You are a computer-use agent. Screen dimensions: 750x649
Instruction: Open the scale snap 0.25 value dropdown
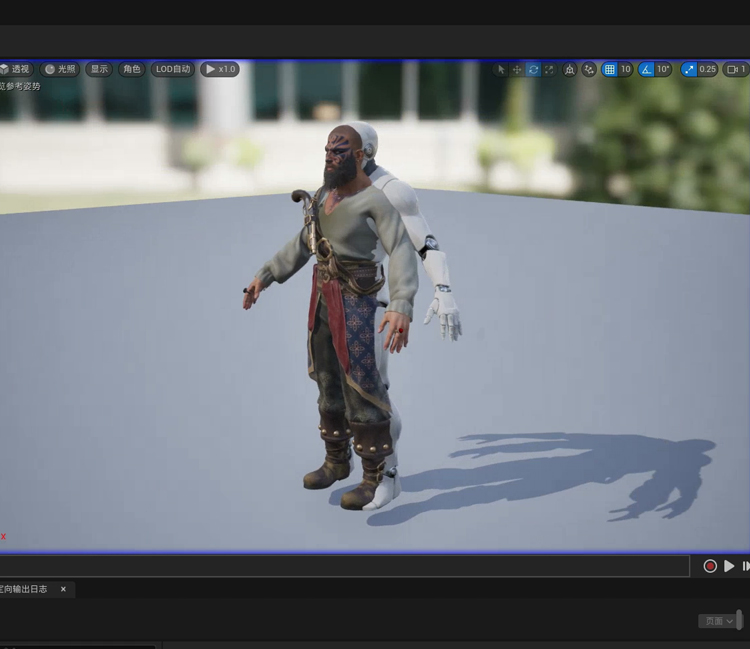708,70
